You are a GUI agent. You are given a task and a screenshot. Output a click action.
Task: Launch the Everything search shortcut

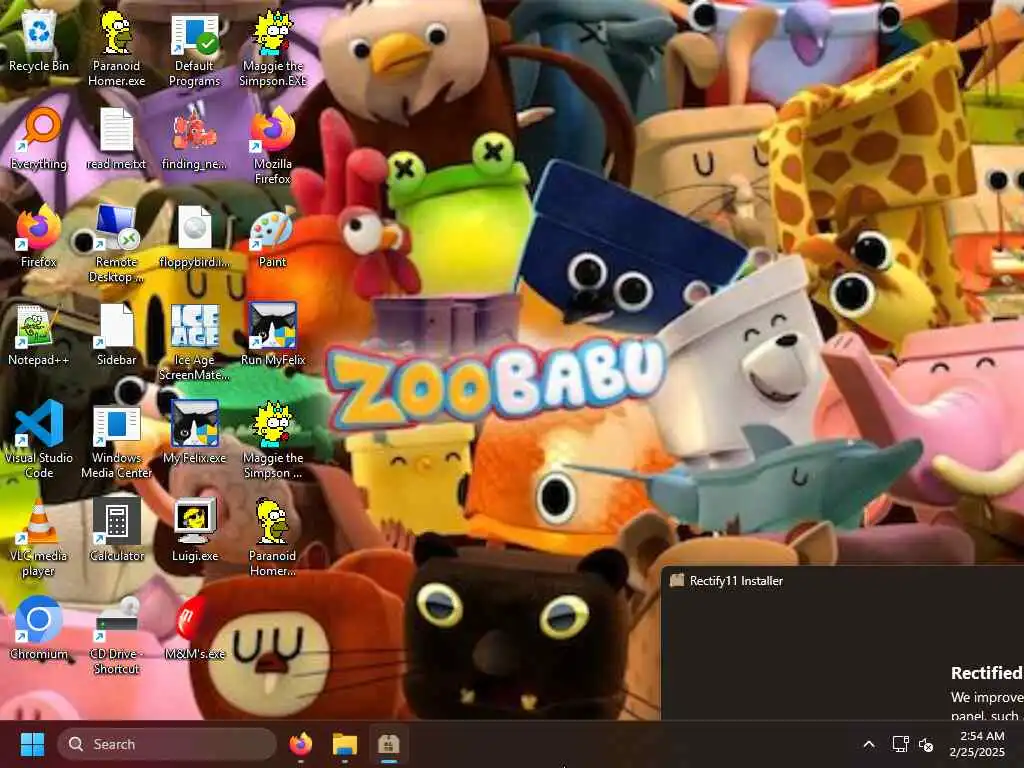(39, 138)
